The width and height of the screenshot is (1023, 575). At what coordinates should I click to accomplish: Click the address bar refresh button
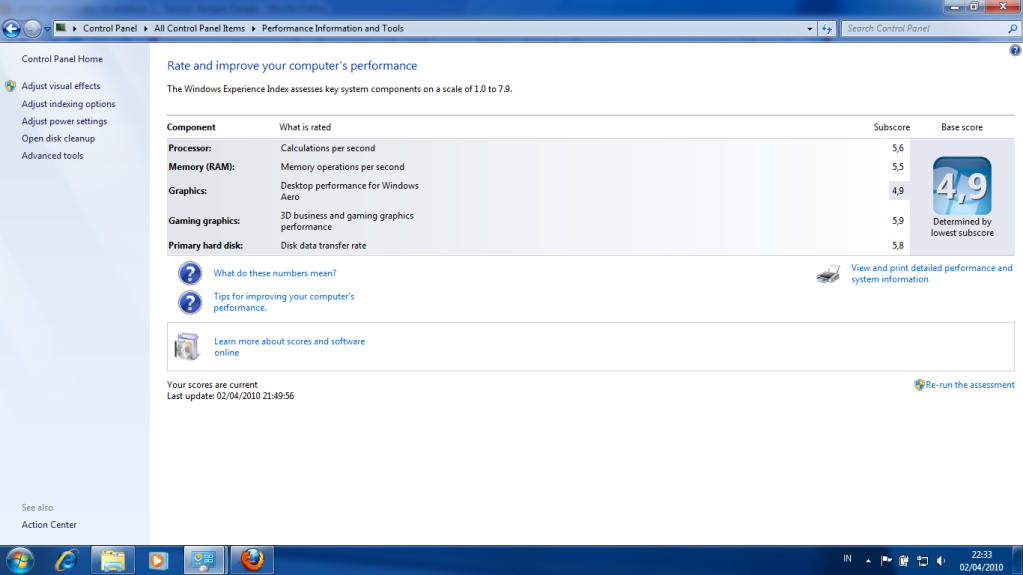827,29
